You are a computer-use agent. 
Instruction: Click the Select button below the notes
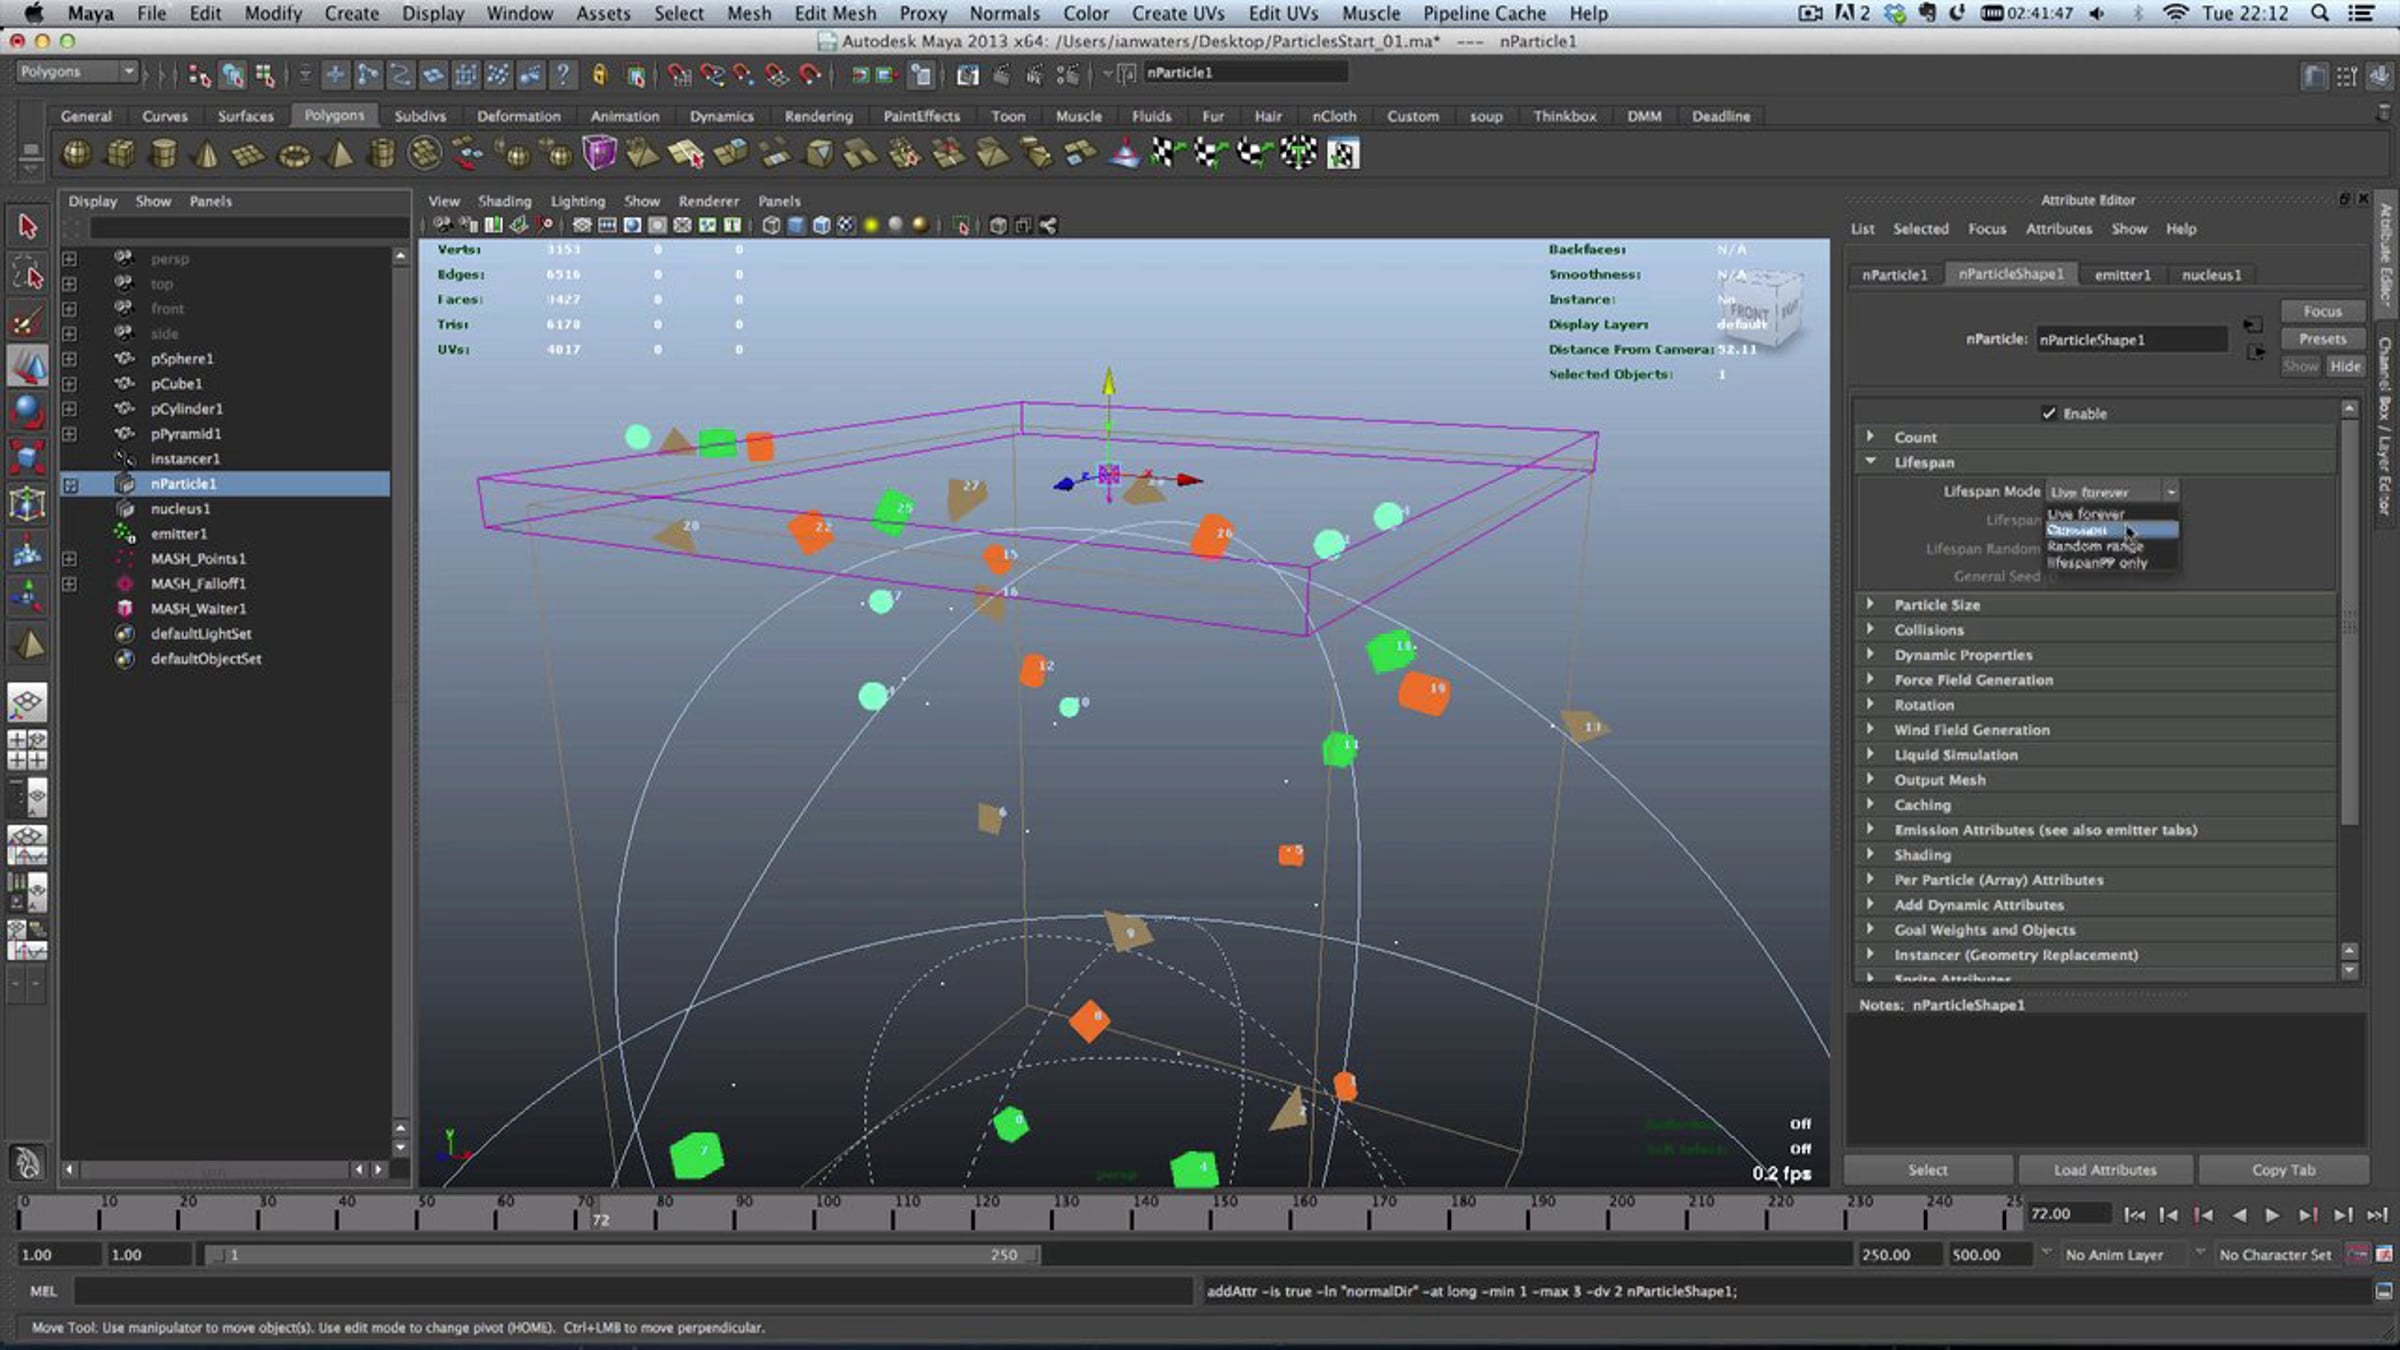(x=1927, y=1170)
